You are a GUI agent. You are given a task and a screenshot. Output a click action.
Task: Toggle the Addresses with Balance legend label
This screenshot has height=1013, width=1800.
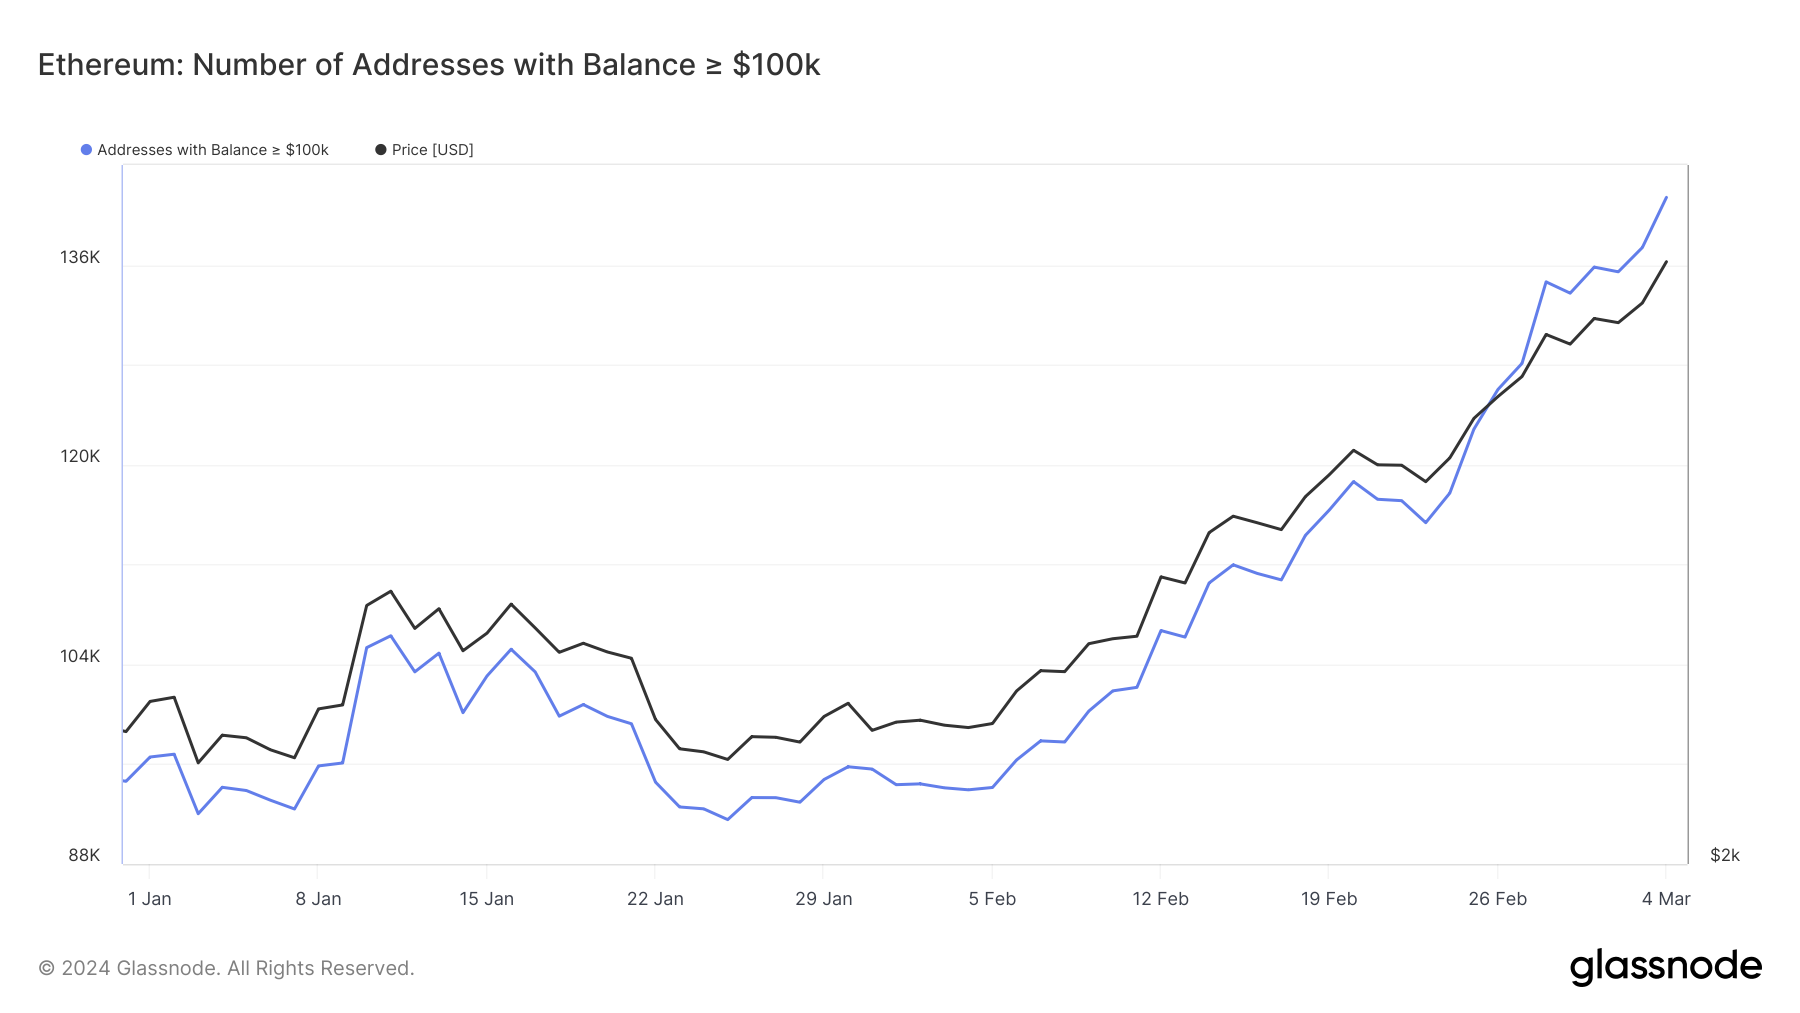(x=212, y=150)
